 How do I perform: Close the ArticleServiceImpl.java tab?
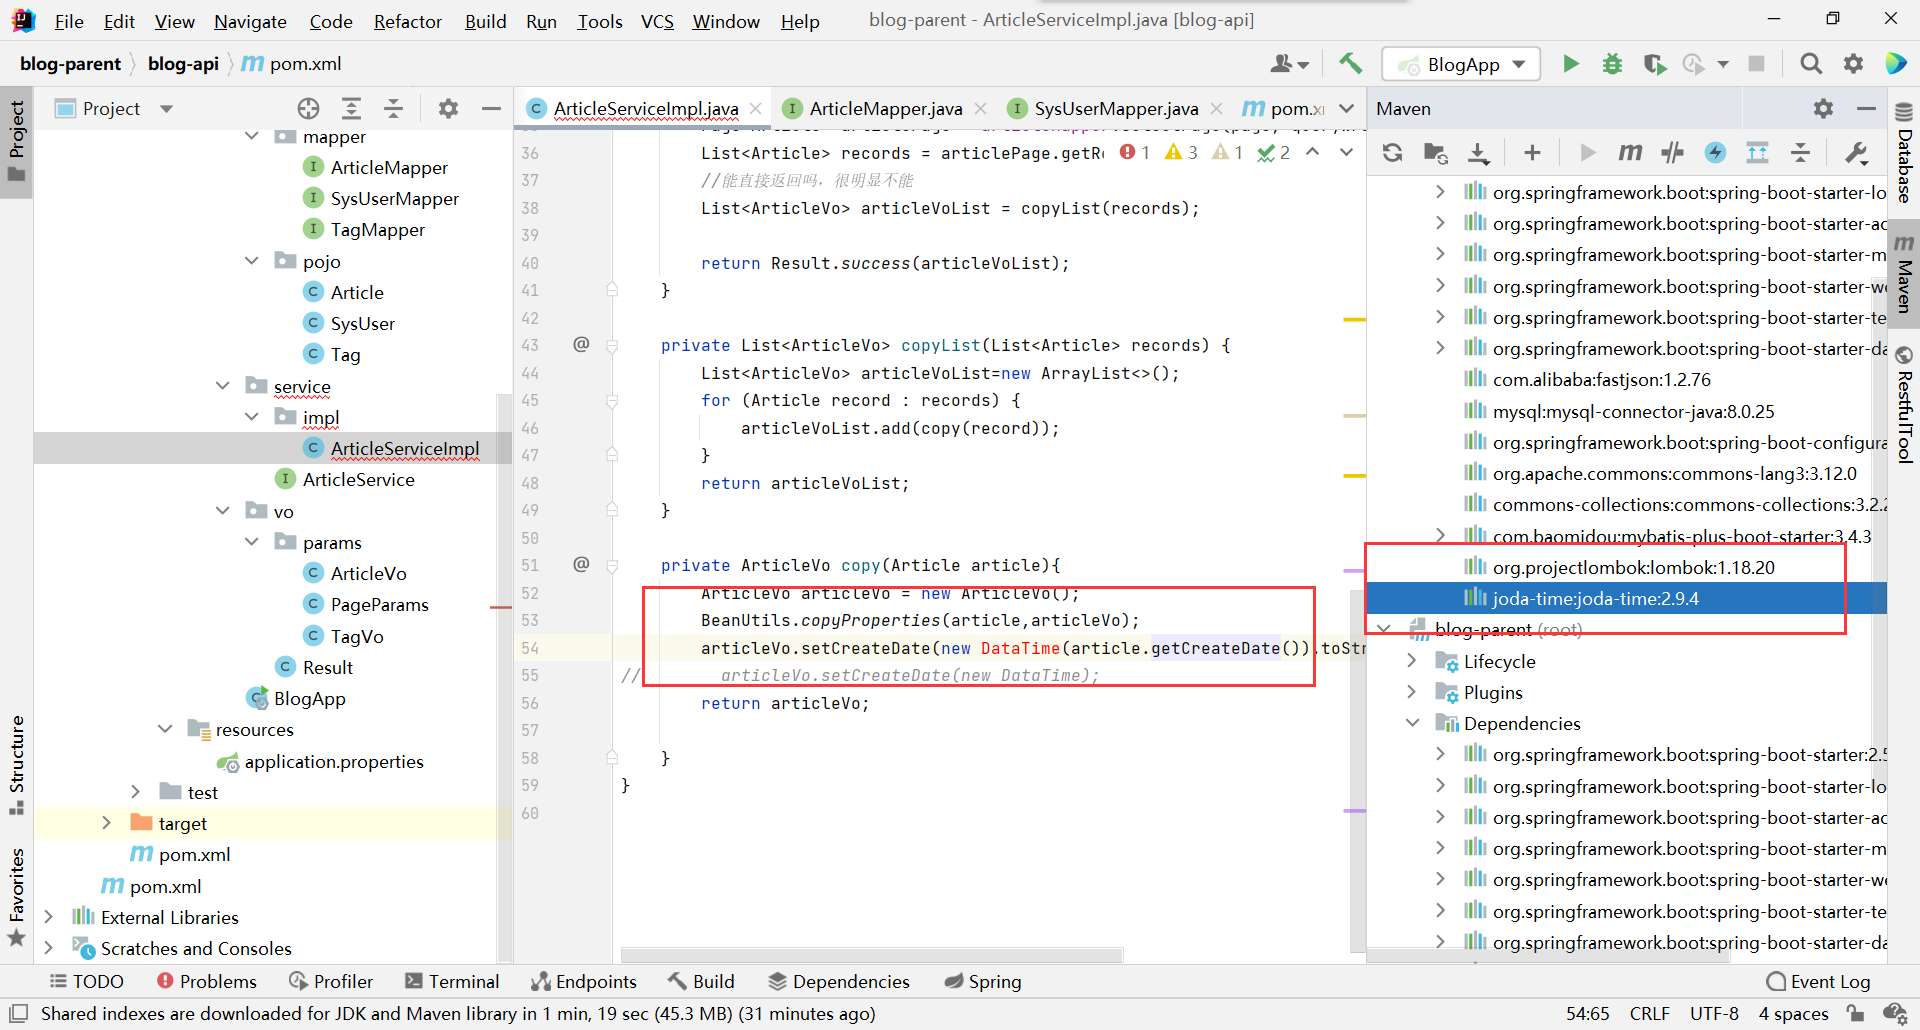point(756,108)
